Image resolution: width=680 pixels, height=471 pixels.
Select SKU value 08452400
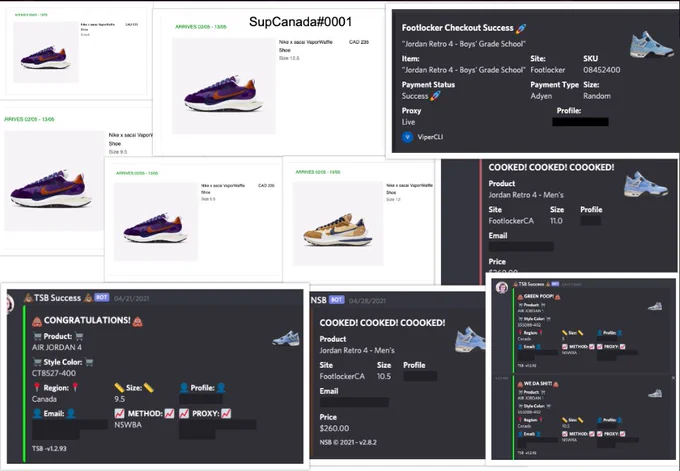tap(602, 70)
